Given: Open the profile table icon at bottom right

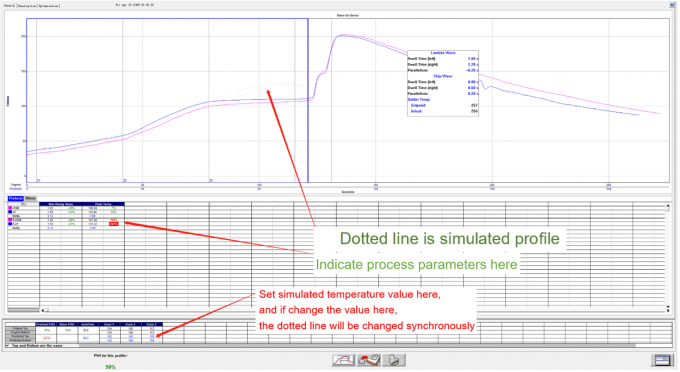Looking at the screenshot, I should pos(662,360).
